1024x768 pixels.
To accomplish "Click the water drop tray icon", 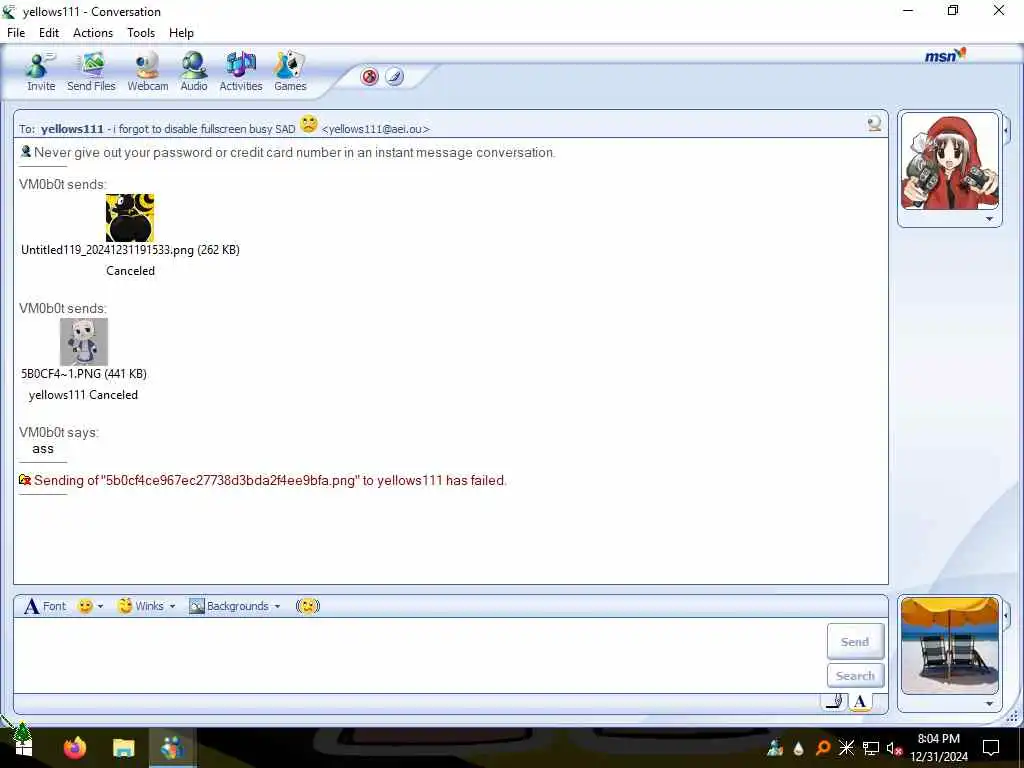I will coord(798,748).
